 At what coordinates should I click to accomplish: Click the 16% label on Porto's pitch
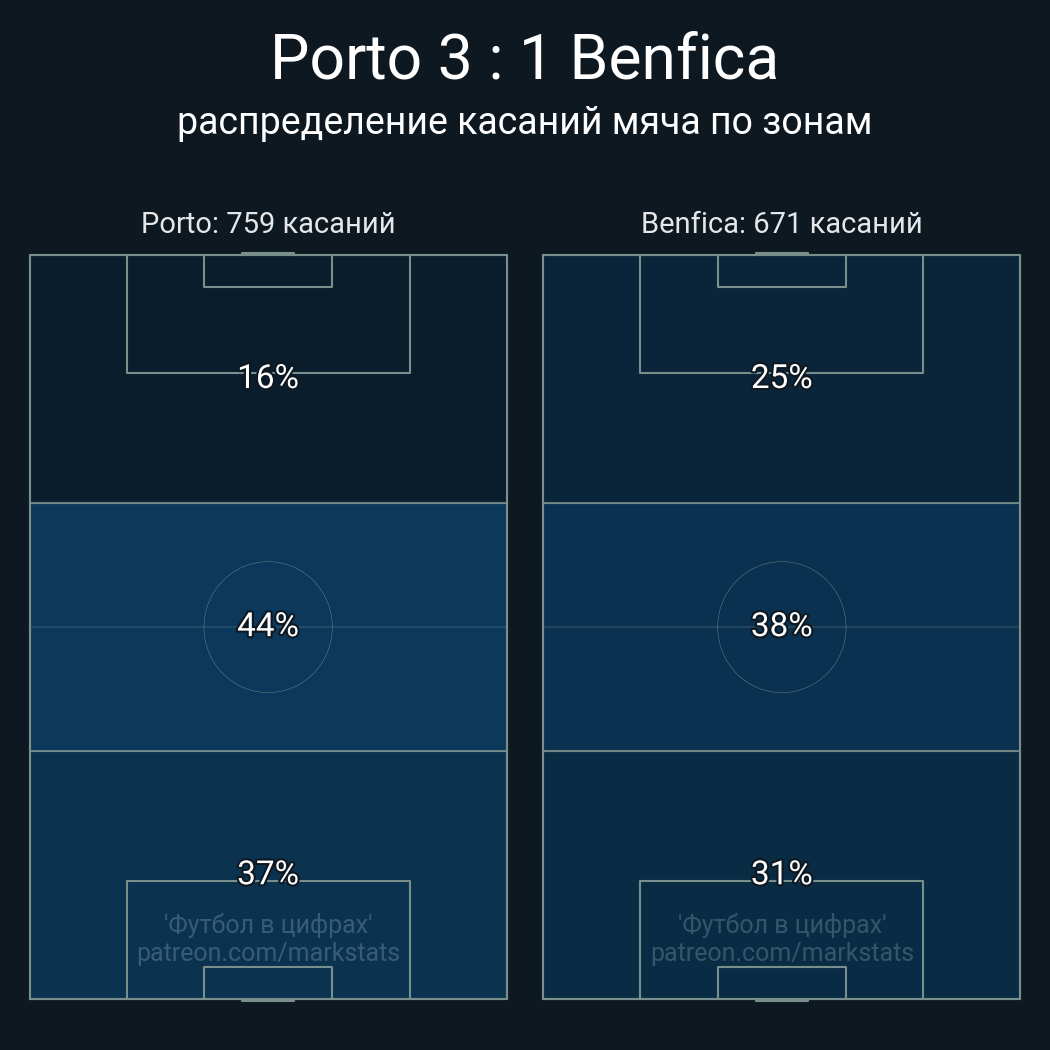[268, 377]
